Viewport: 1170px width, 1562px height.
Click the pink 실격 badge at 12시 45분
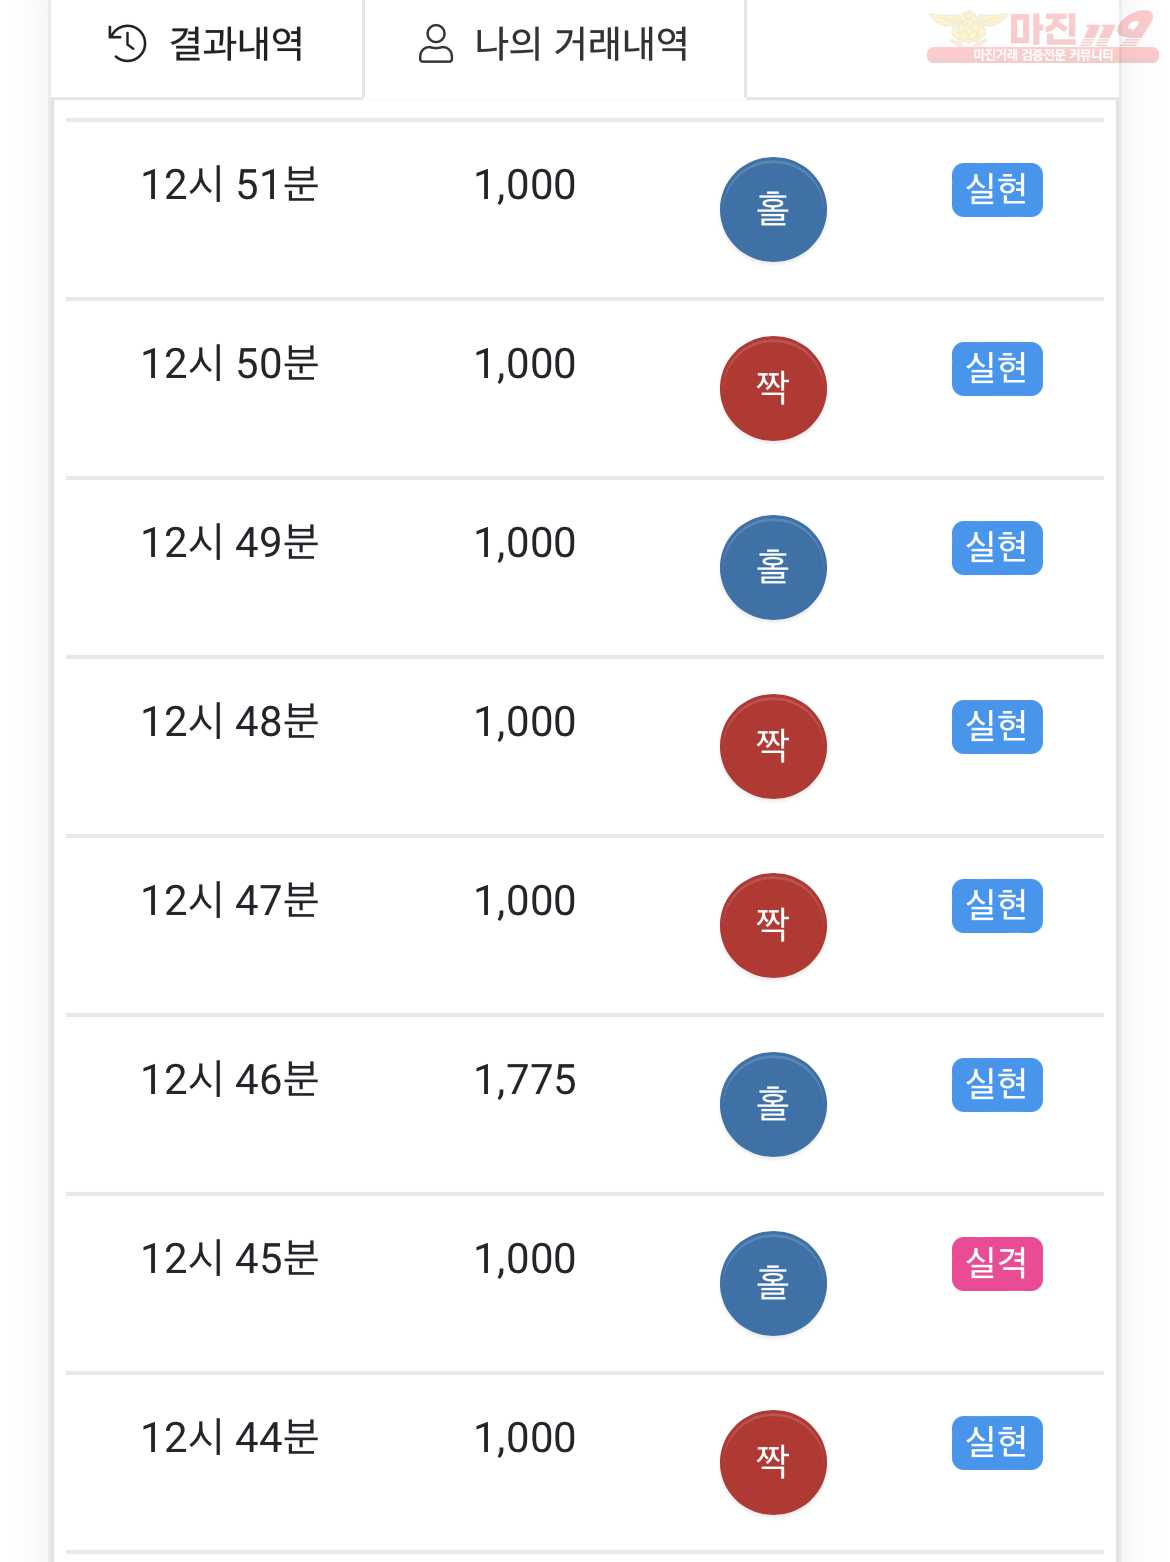[997, 1264]
